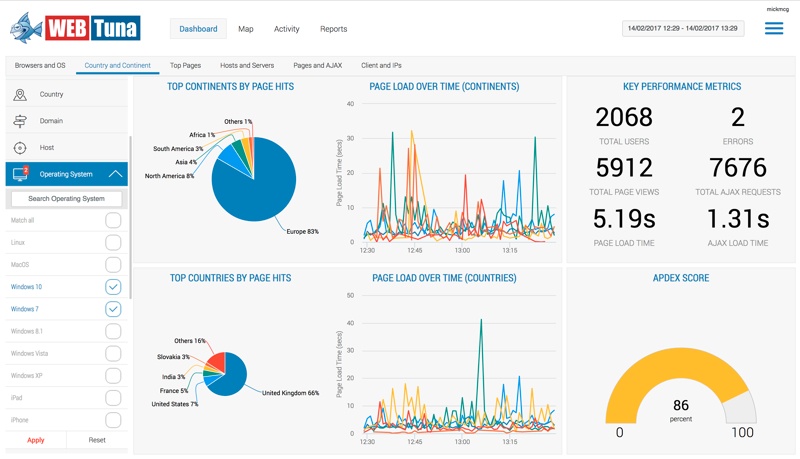800x459 pixels.
Task: Open the Map menu item
Action: coord(245,29)
